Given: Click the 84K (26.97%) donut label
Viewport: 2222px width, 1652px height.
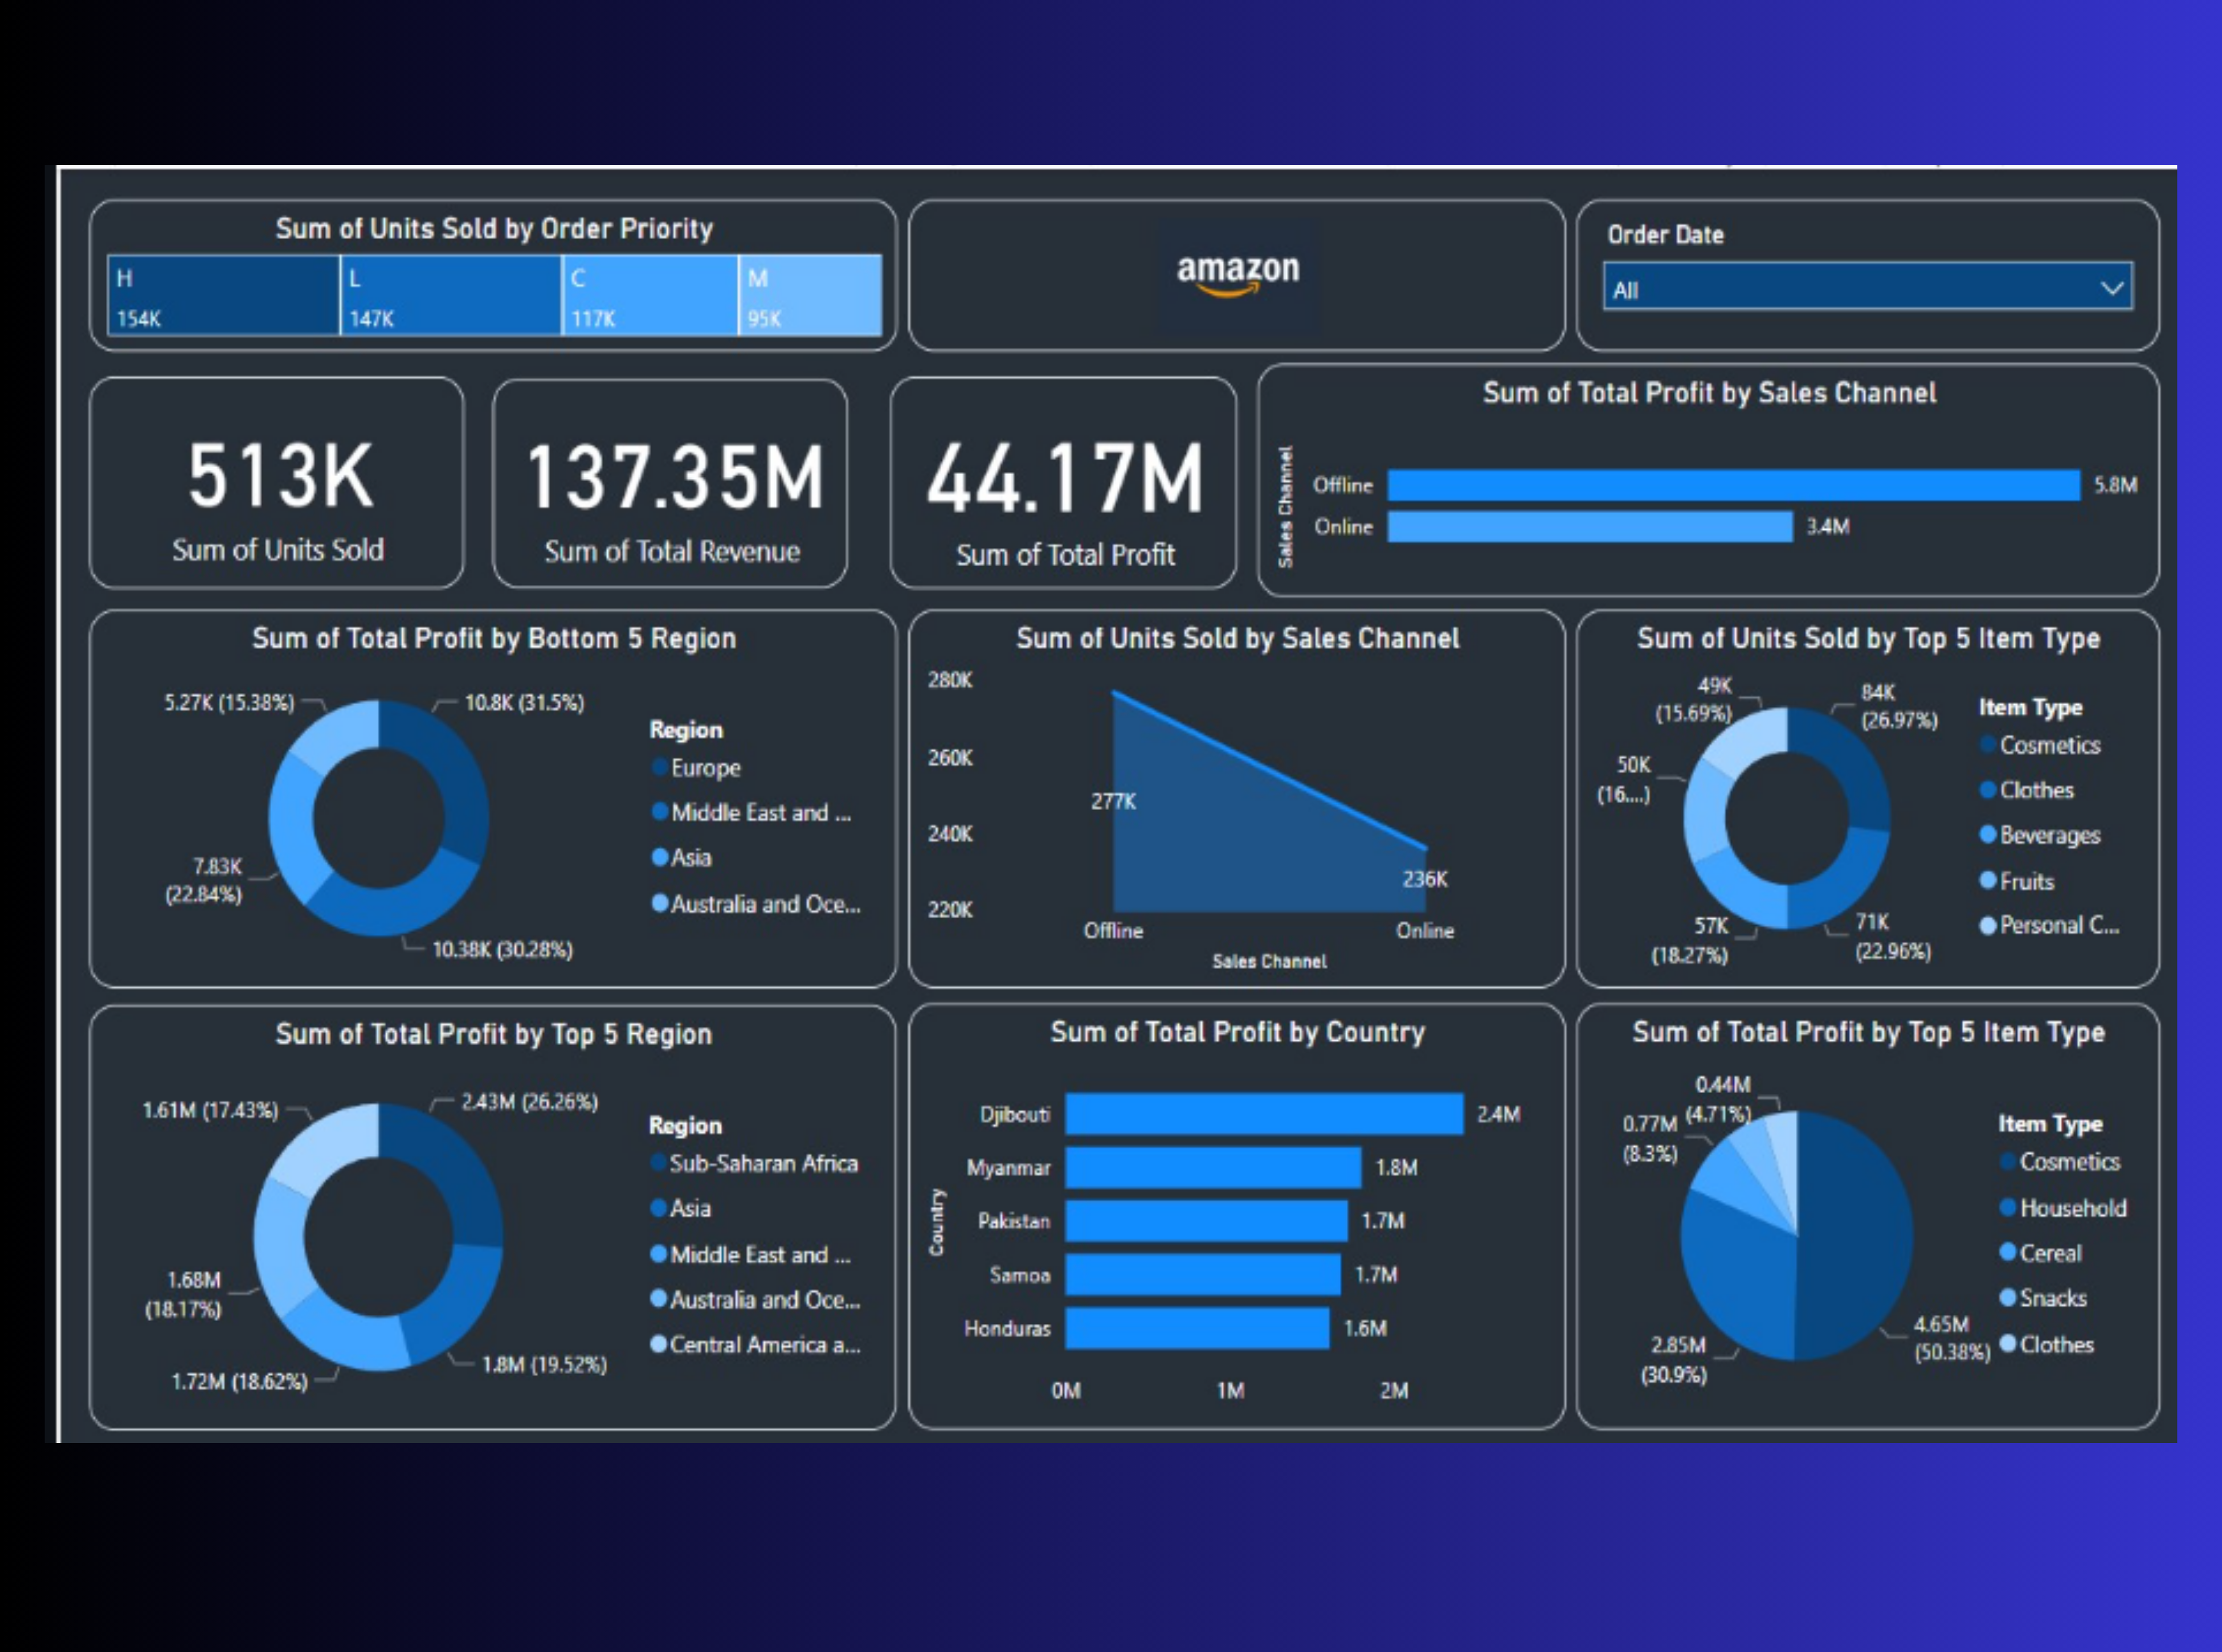Looking at the screenshot, I should click(1898, 706).
